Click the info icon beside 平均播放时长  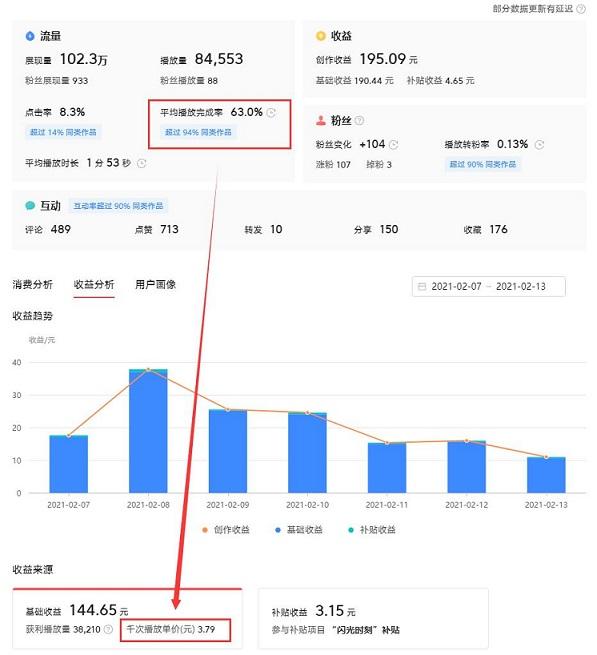click(142, 163)
